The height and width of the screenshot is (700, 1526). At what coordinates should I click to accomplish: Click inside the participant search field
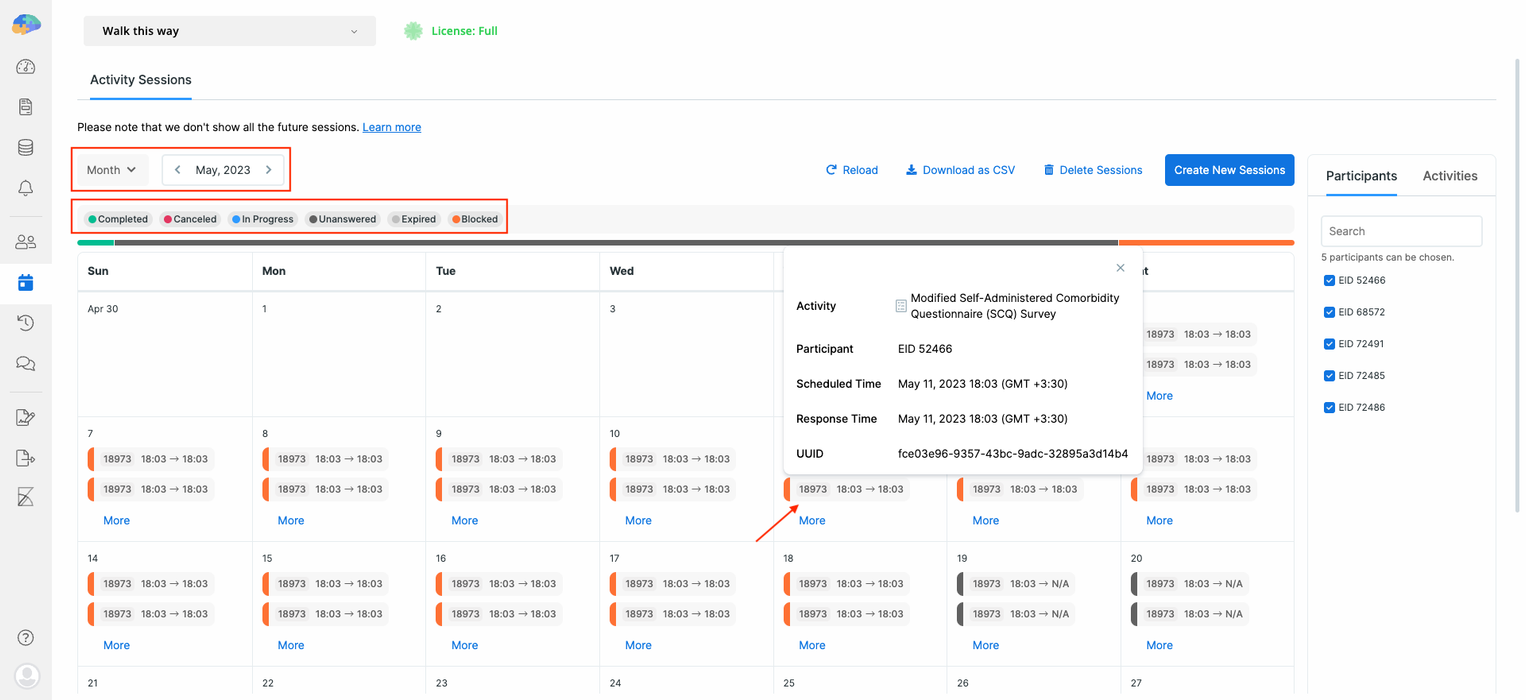pyautogui.click(x=1401, y=230)
